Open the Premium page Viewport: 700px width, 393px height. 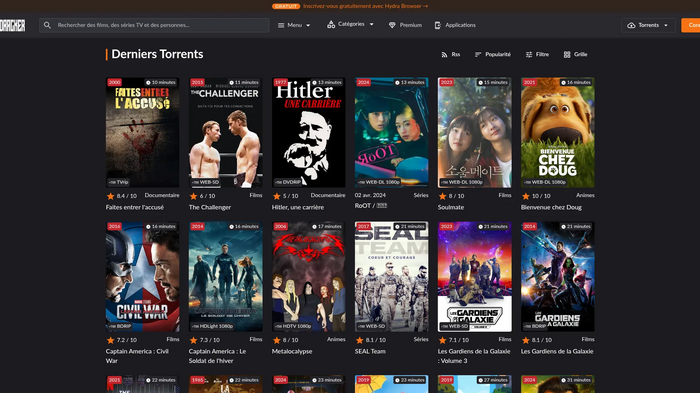(x=405, y=25)
